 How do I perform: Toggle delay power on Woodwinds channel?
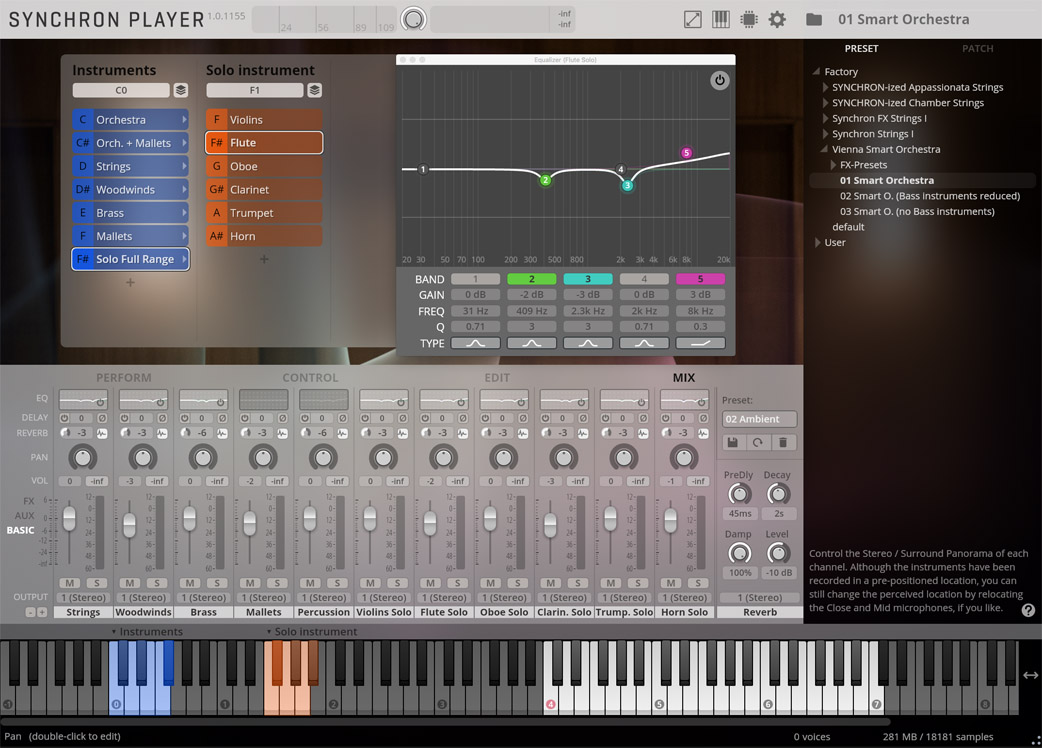coord(124,419)
